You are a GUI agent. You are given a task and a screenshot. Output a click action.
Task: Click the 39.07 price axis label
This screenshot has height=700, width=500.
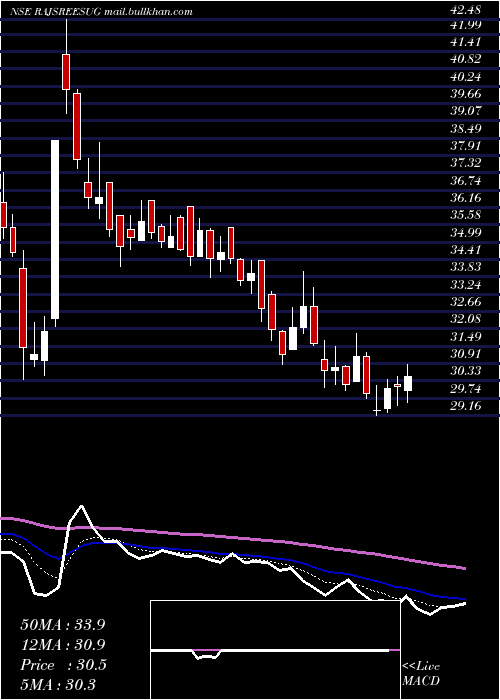pos(465,112)
